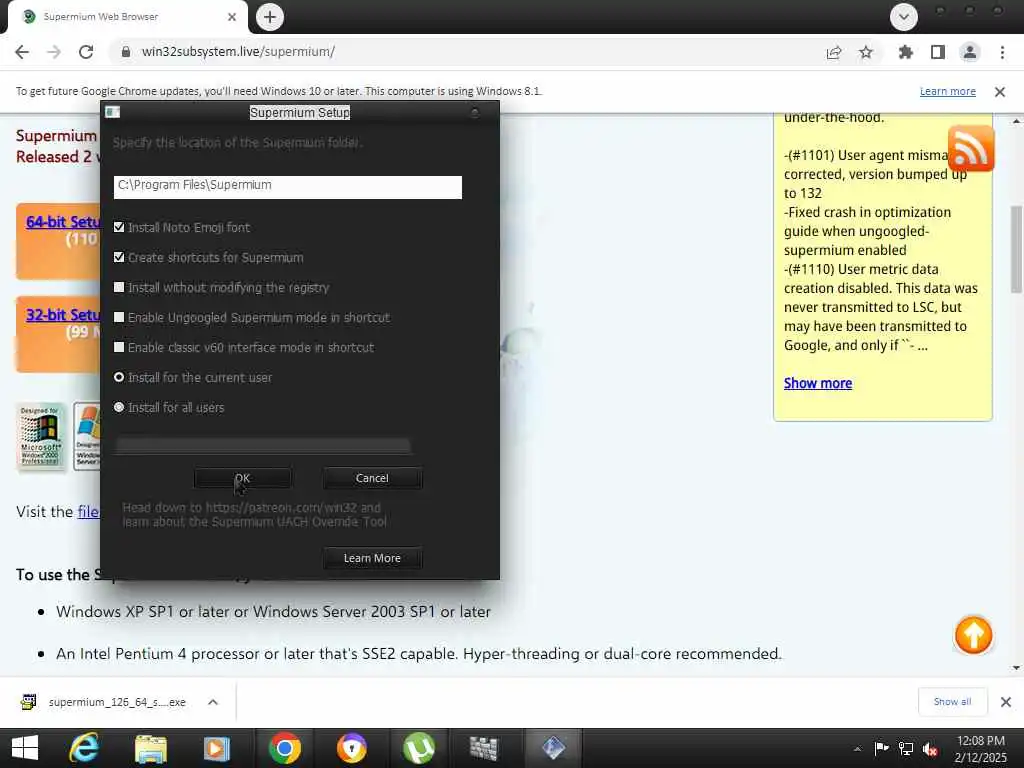
Task: Open File Explorer from taskbar
Action: tap(151, 748)
